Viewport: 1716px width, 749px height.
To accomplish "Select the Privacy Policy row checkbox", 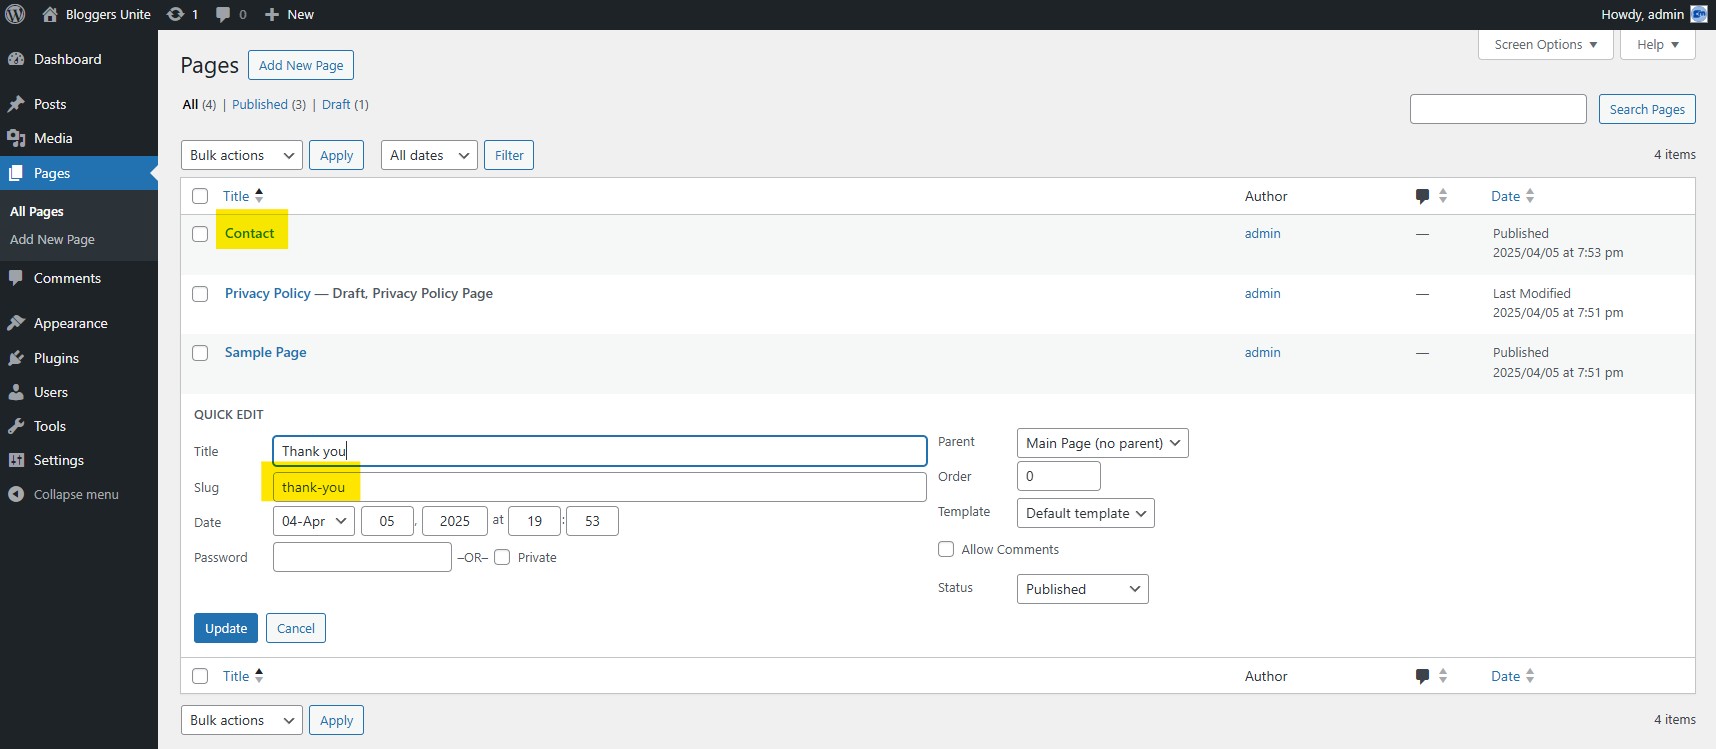I will click(x=200, y=294).
